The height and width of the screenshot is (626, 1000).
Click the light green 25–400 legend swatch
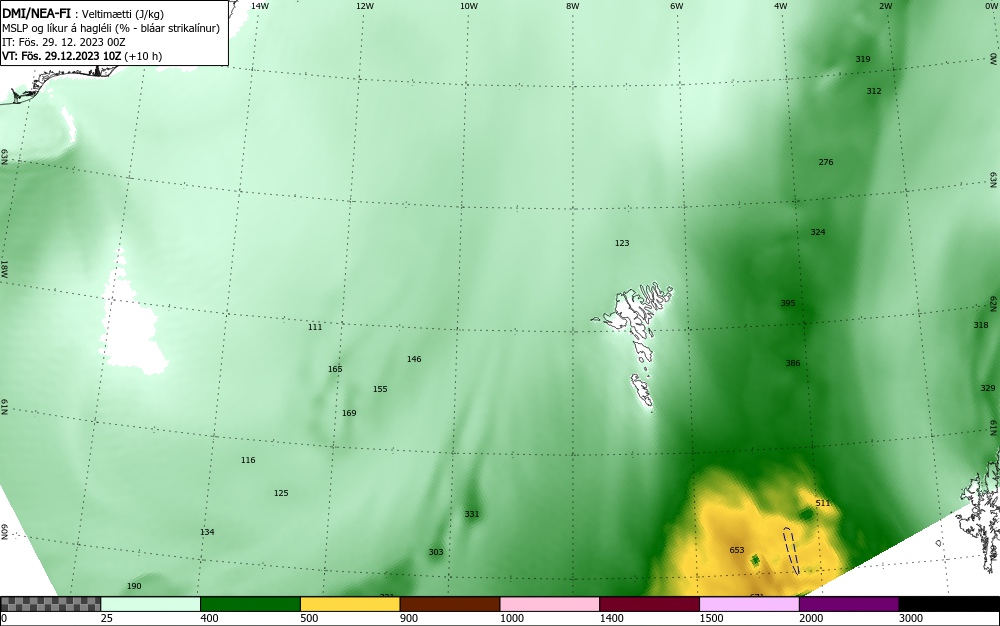click(151, 604)
